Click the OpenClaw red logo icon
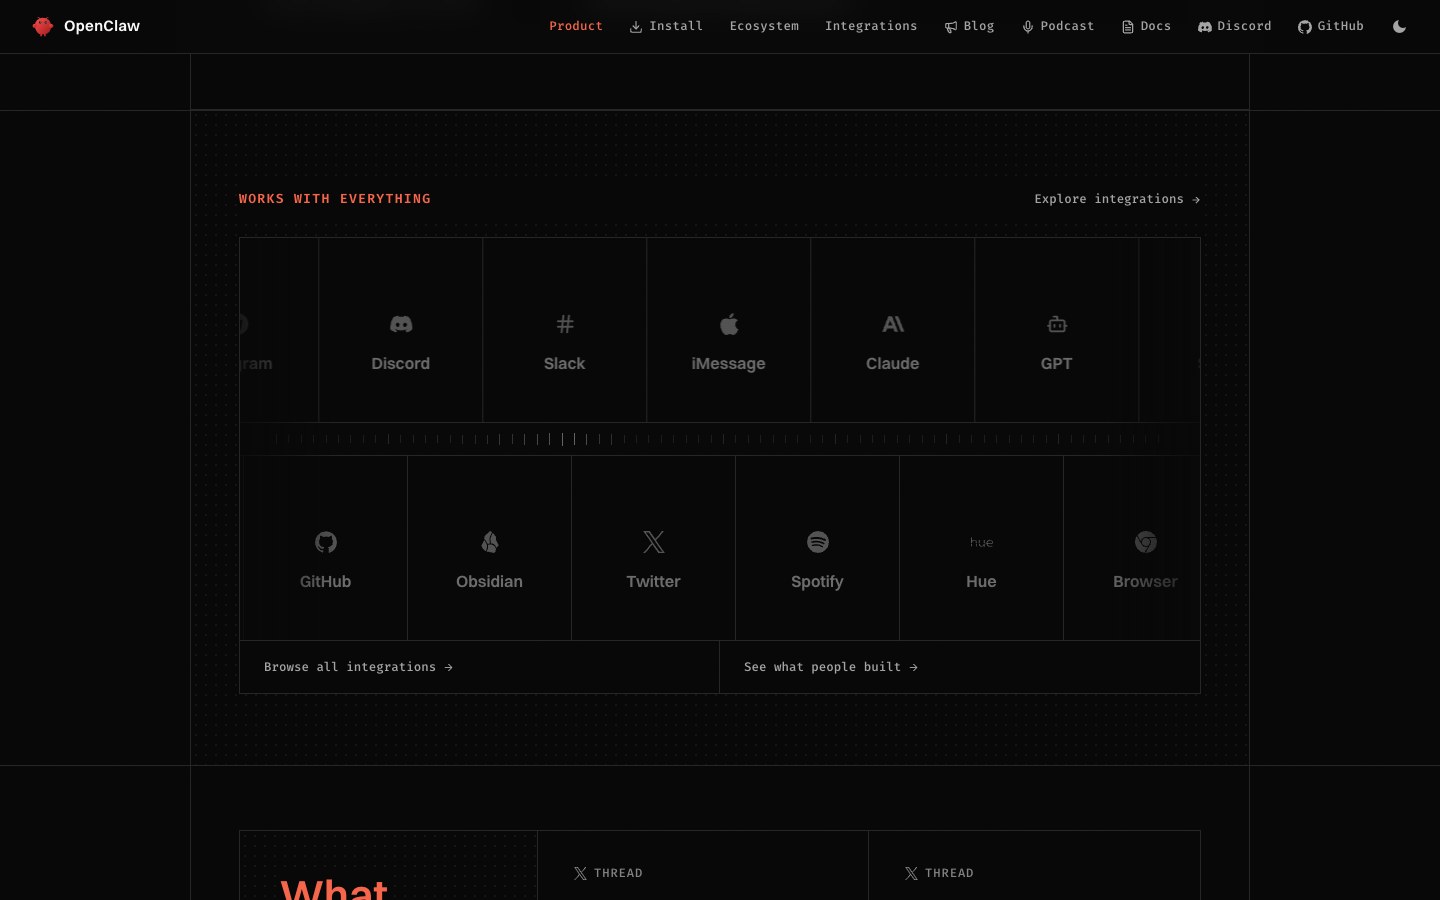The width and height of the screenshot is (1440, 900). pos(43,26)
